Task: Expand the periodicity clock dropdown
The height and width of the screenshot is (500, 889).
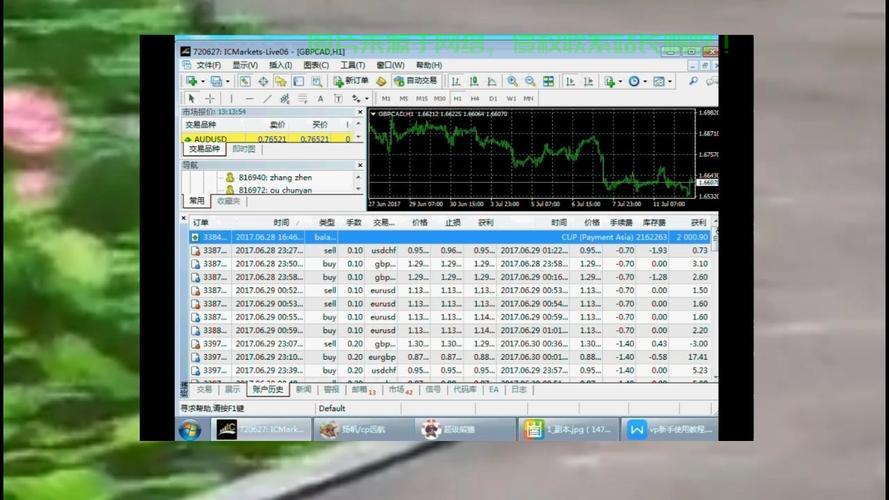Action: (647, 81)
